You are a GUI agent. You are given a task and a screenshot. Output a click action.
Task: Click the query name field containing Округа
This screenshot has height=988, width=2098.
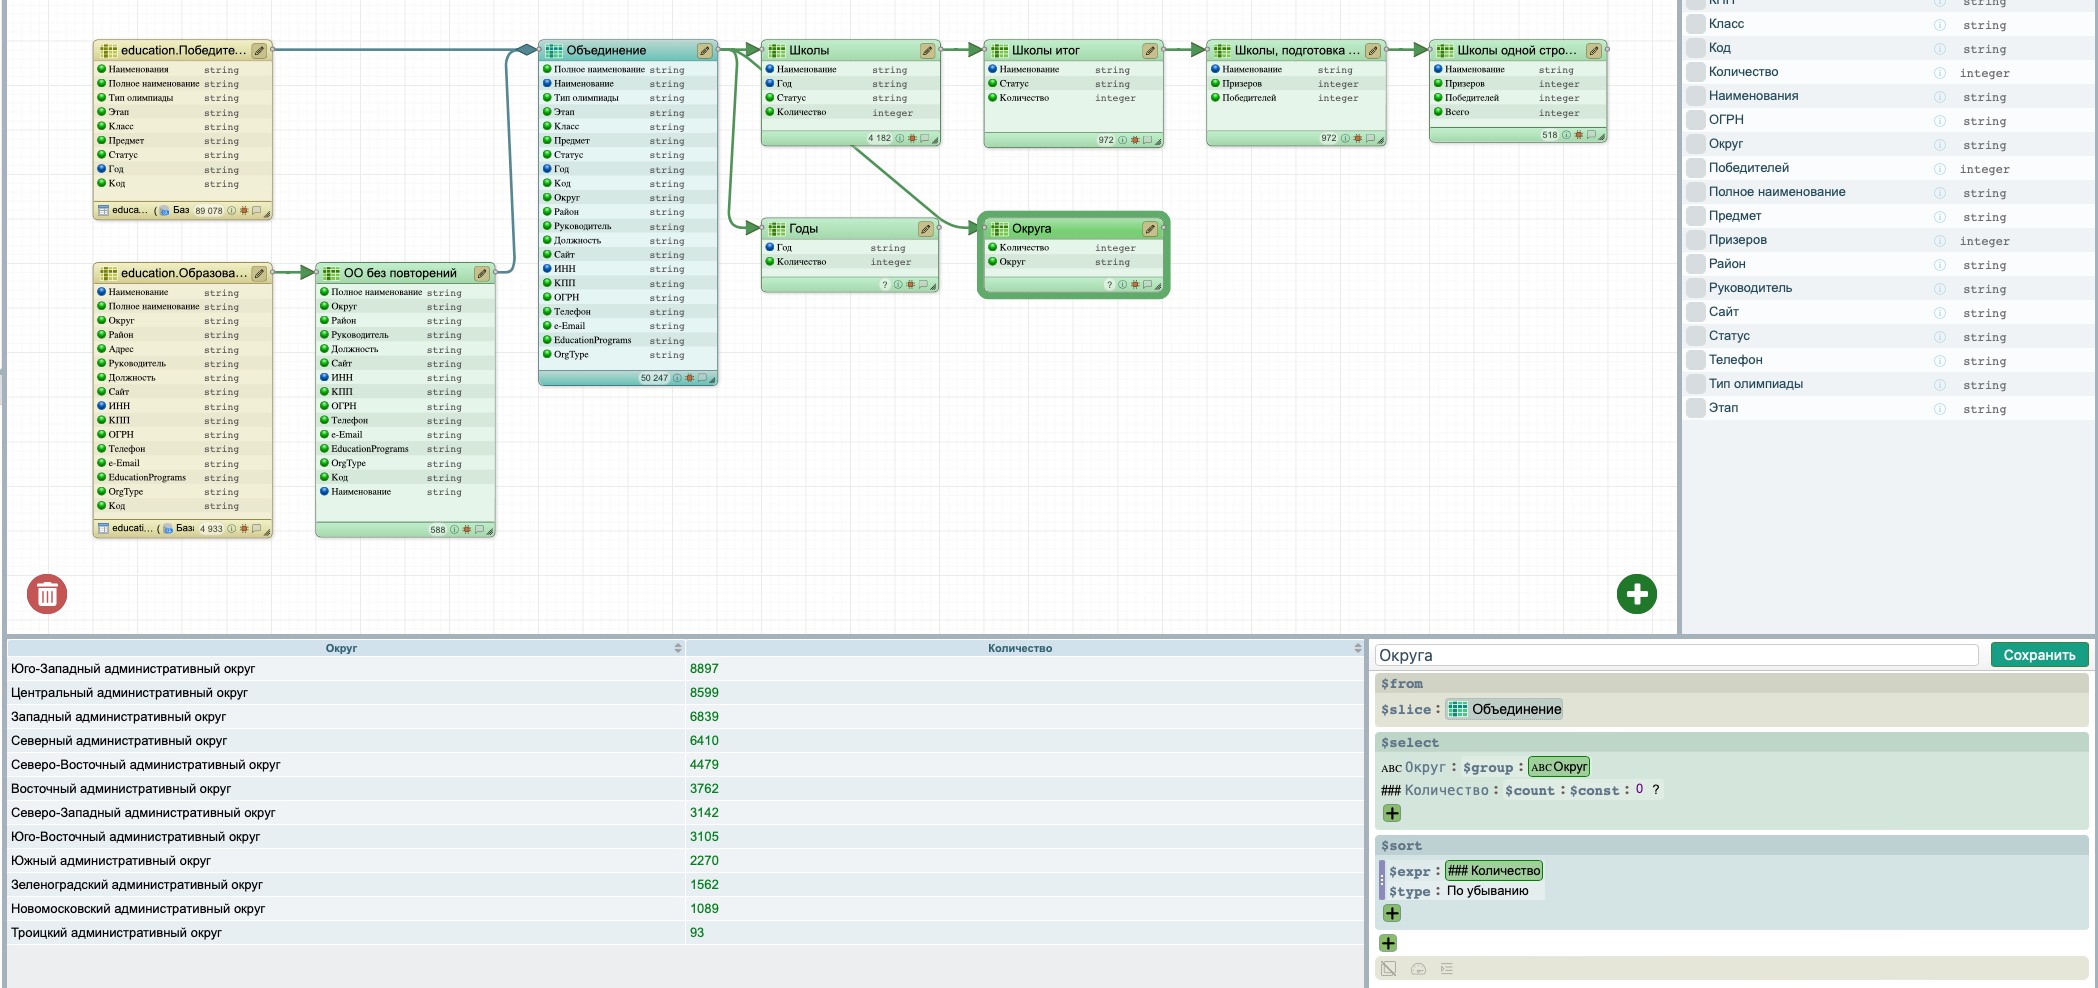[1675, 655]
